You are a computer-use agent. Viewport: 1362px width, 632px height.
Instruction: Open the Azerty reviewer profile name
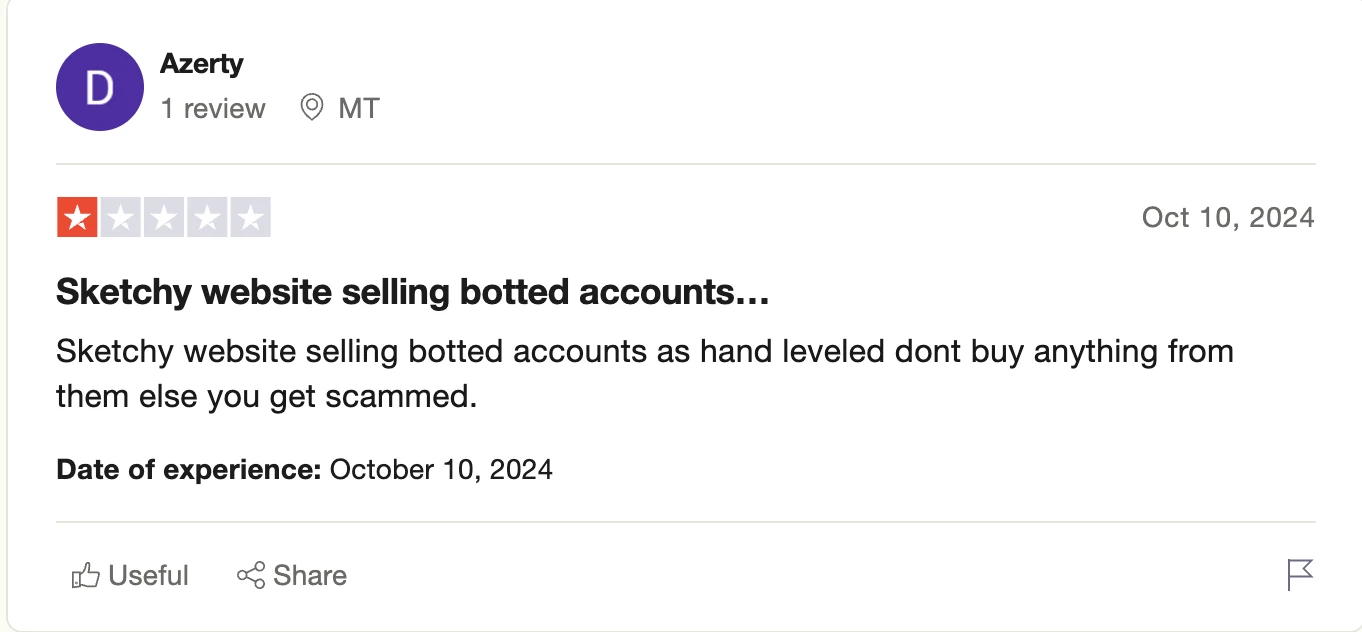click(201, 64)
